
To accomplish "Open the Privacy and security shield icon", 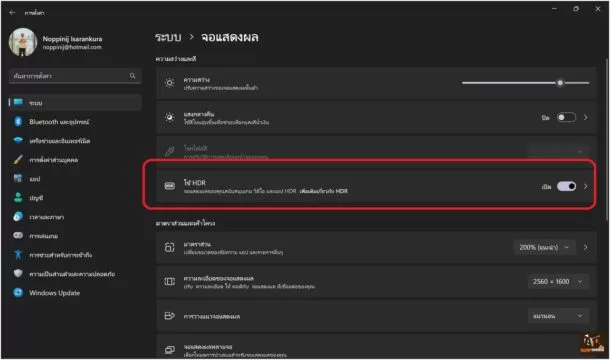I will click(x=18, y=274).
